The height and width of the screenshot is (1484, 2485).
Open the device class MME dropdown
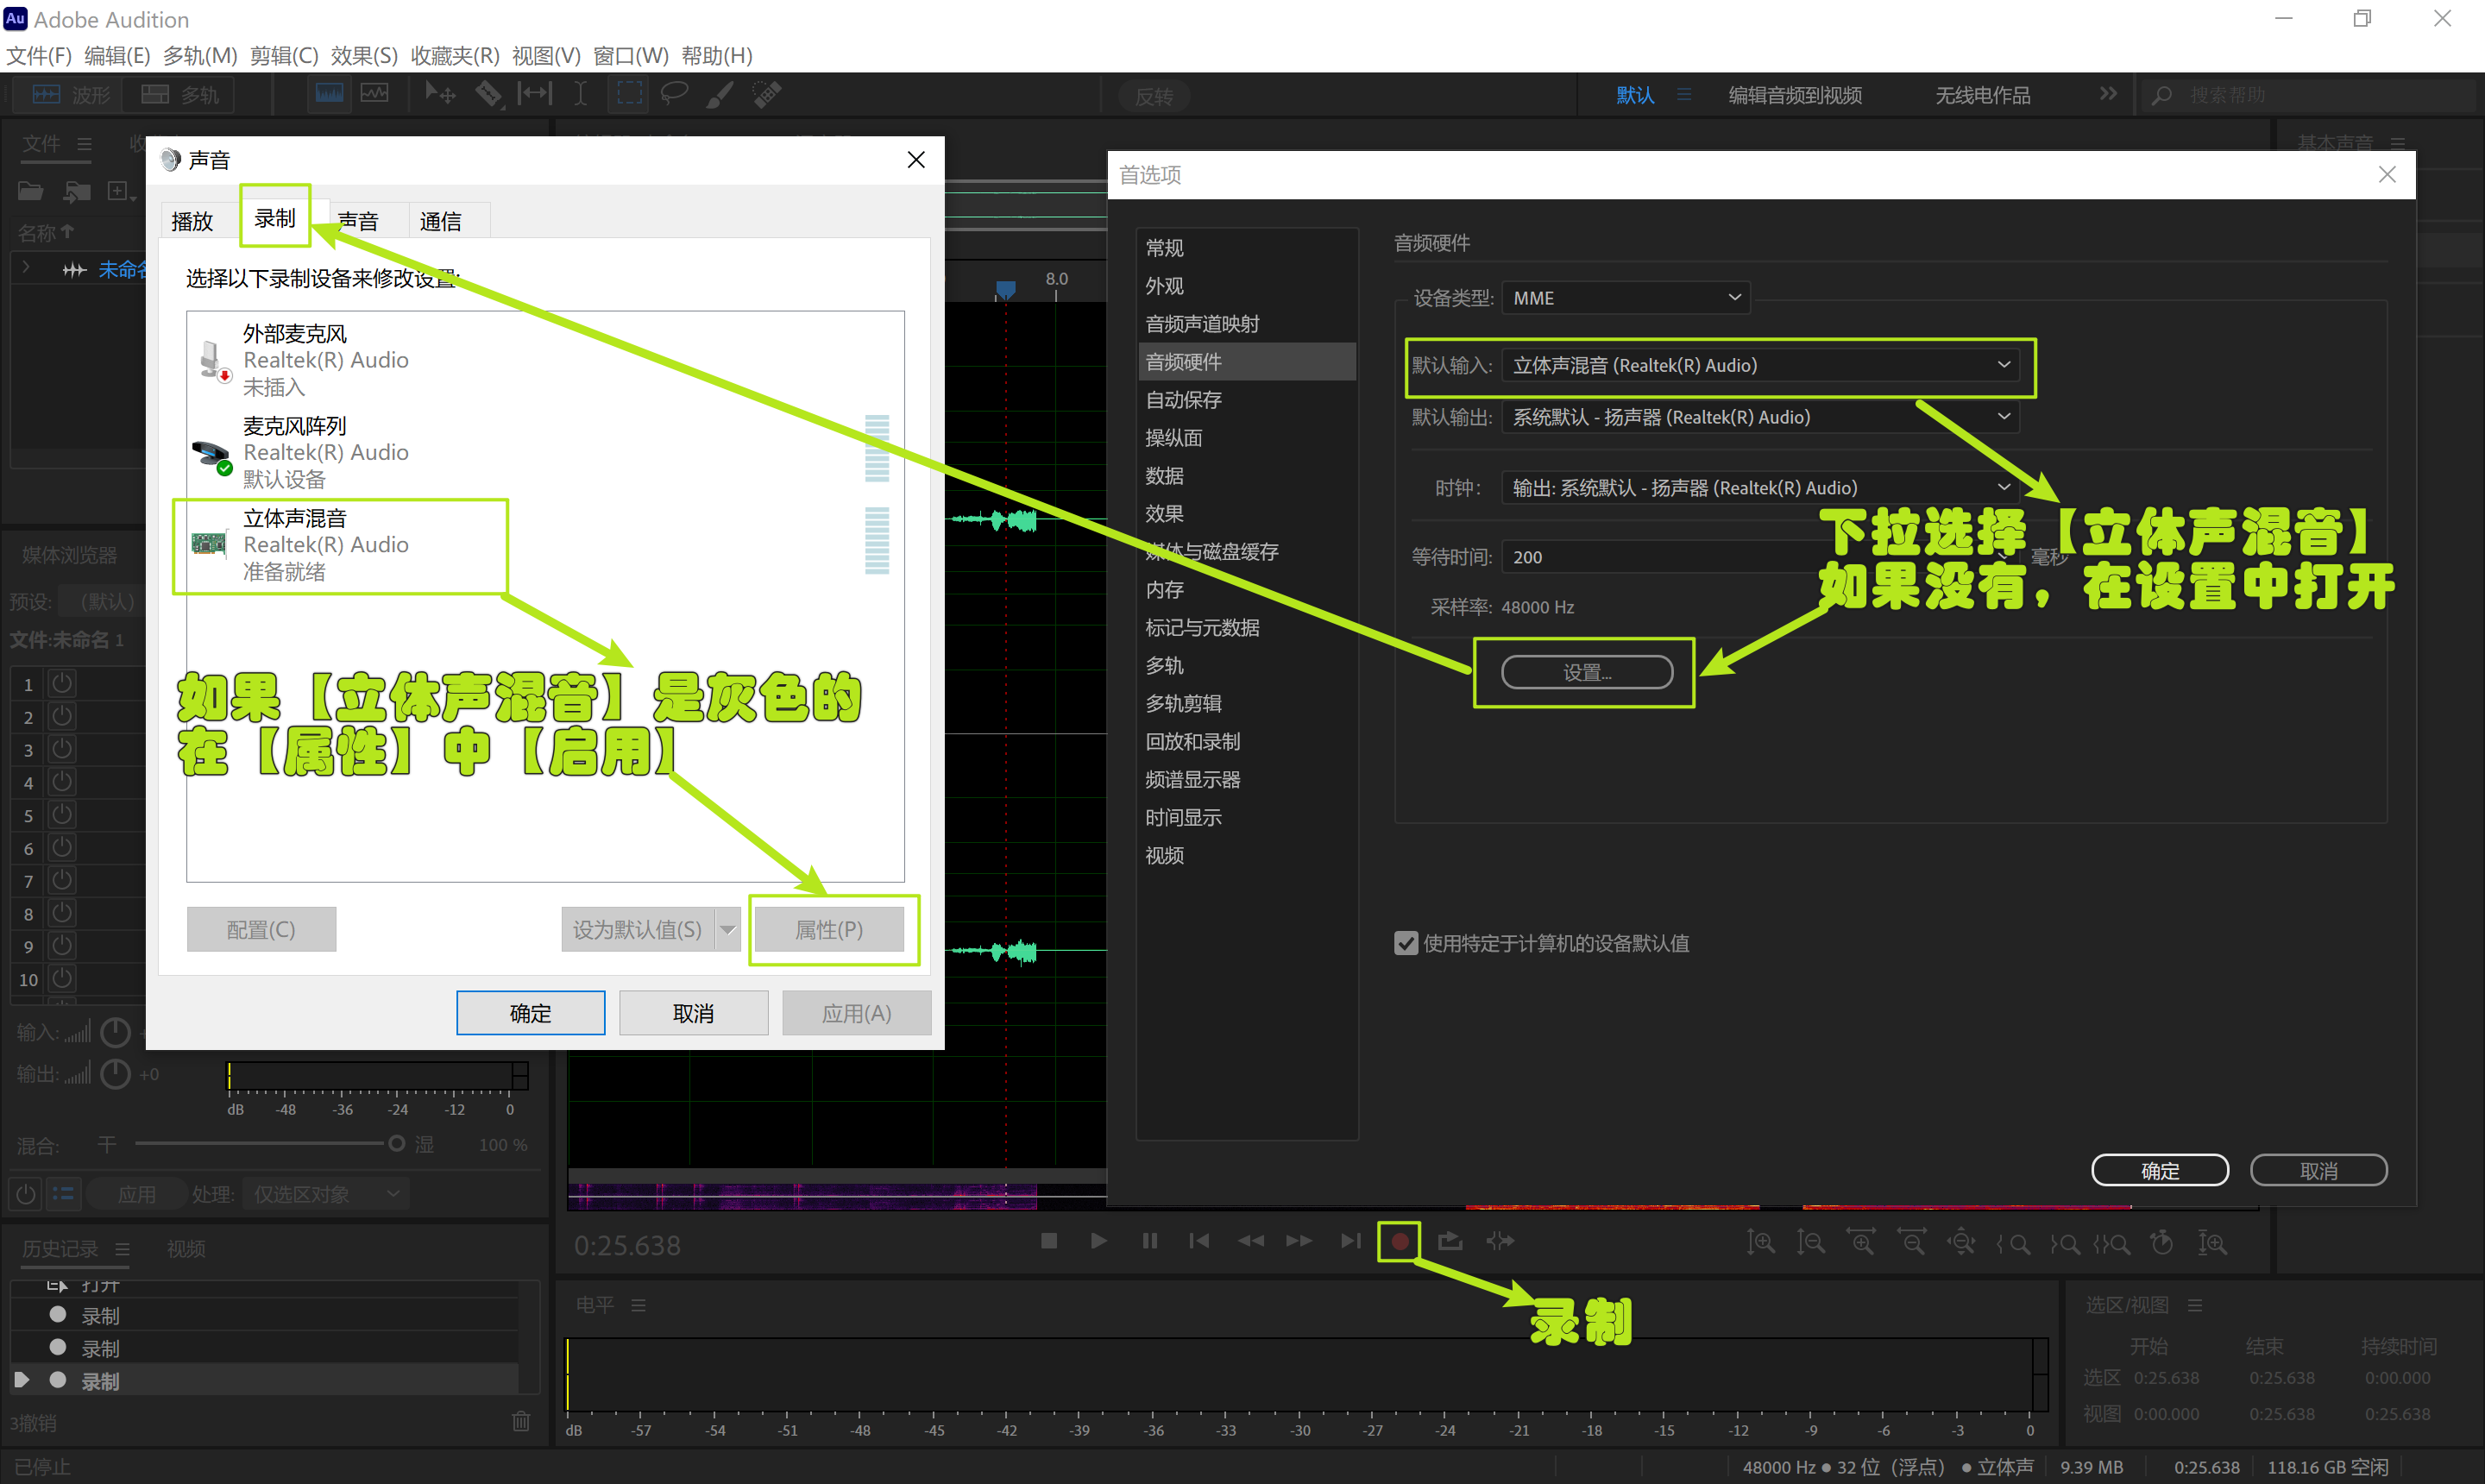(1625, 298)
